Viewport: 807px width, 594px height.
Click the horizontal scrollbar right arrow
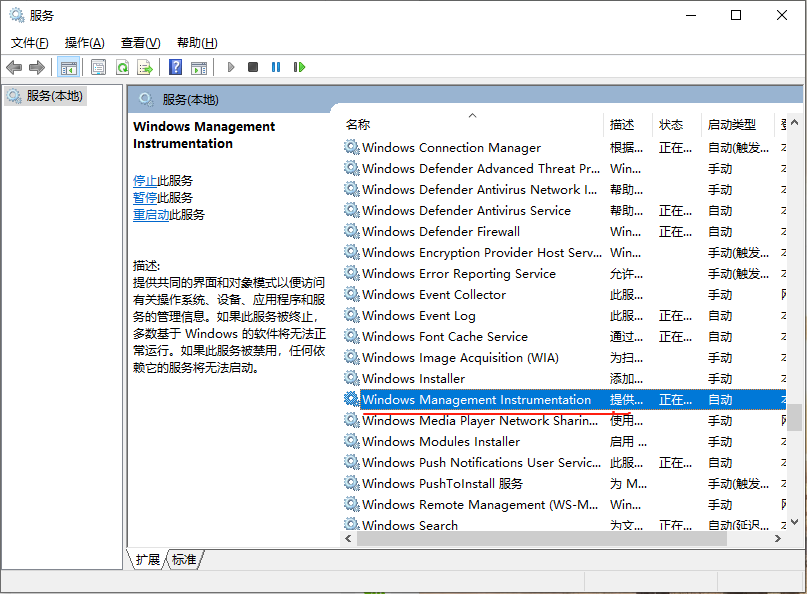pos(778,538)
